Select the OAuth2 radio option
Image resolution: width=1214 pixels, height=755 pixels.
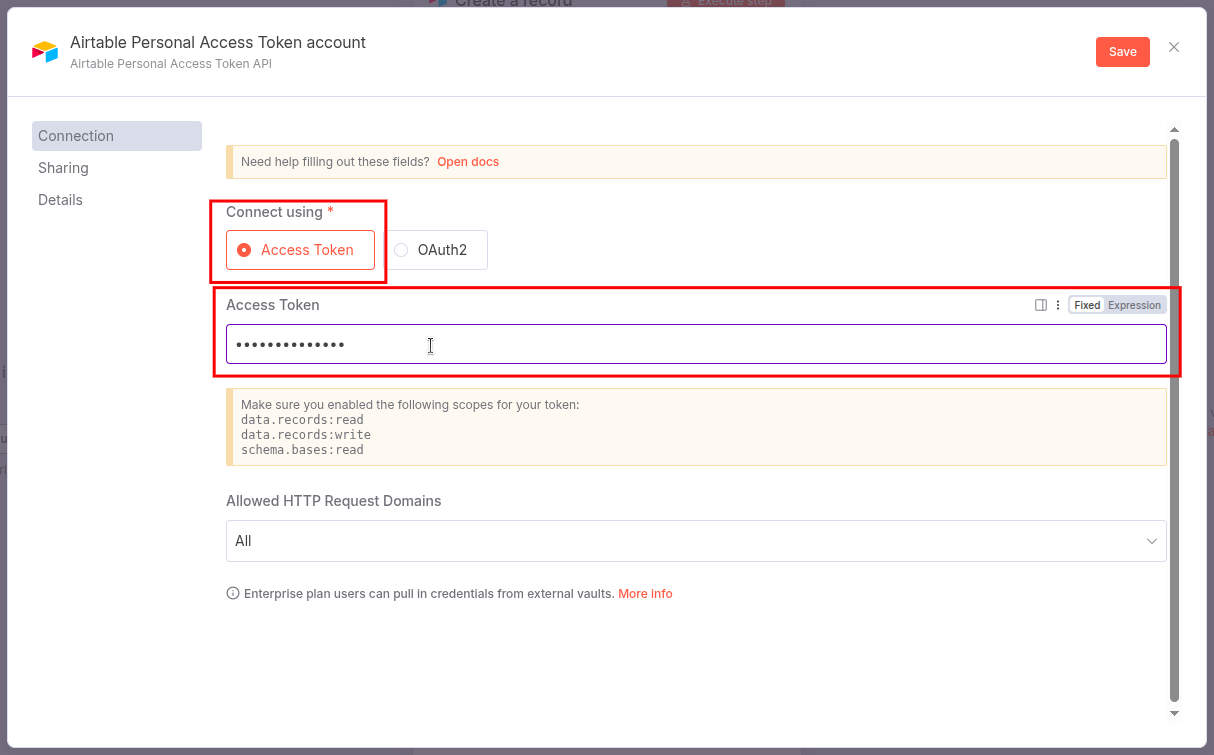(x=437, y=250)
